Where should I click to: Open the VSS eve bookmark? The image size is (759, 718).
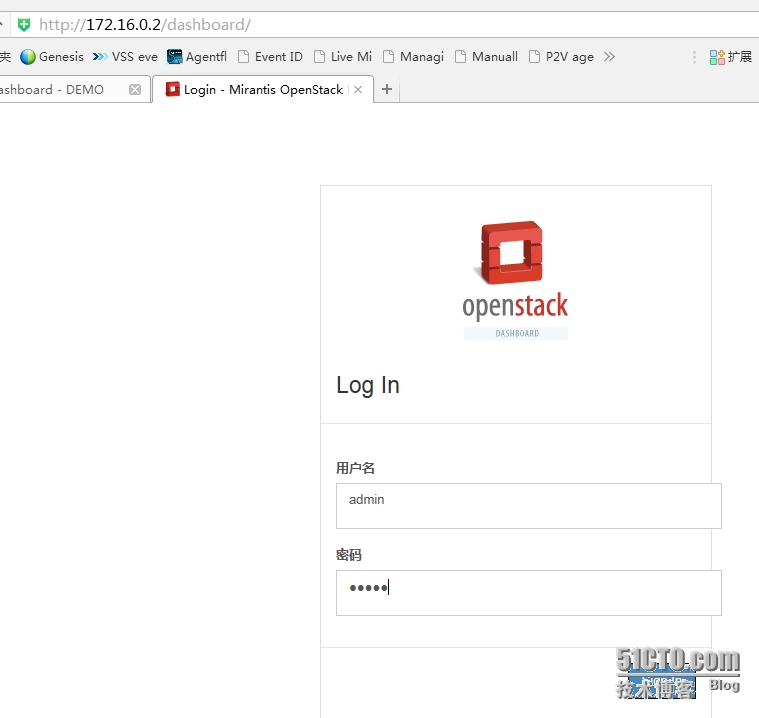click(x=125, y=57)
